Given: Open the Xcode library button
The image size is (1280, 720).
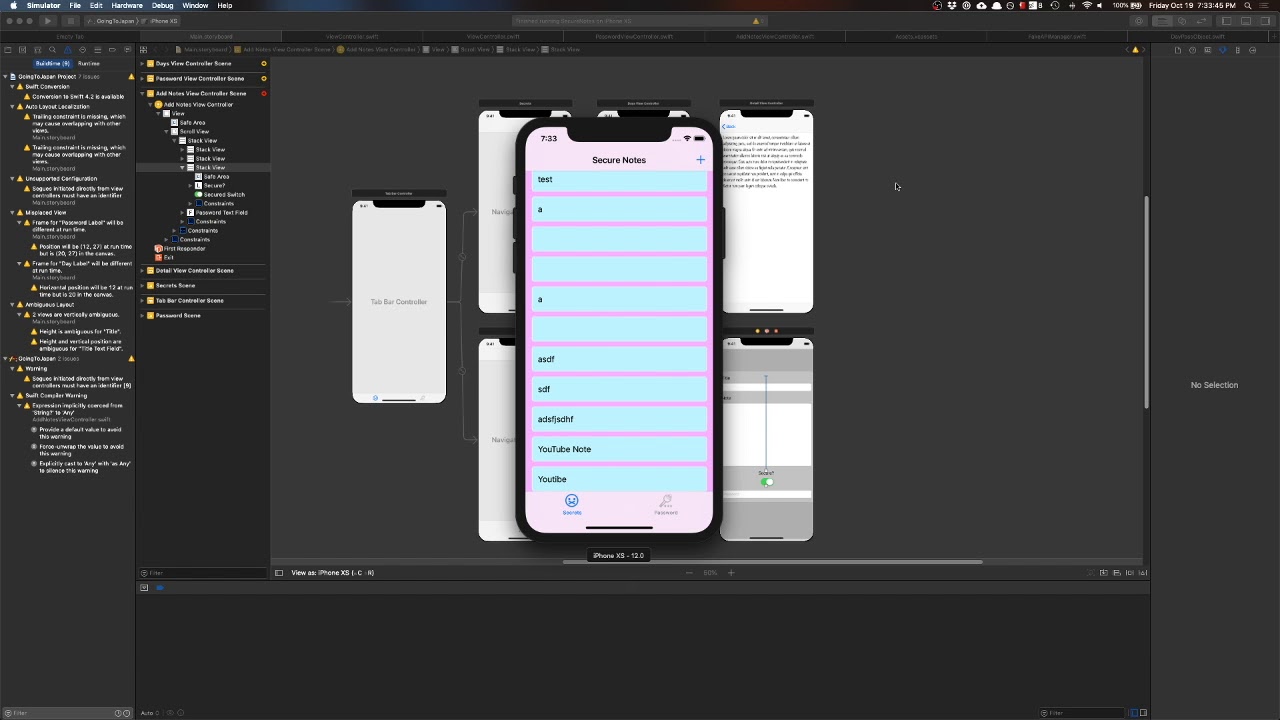Looking at the screenshot, I should point(1139,21).
